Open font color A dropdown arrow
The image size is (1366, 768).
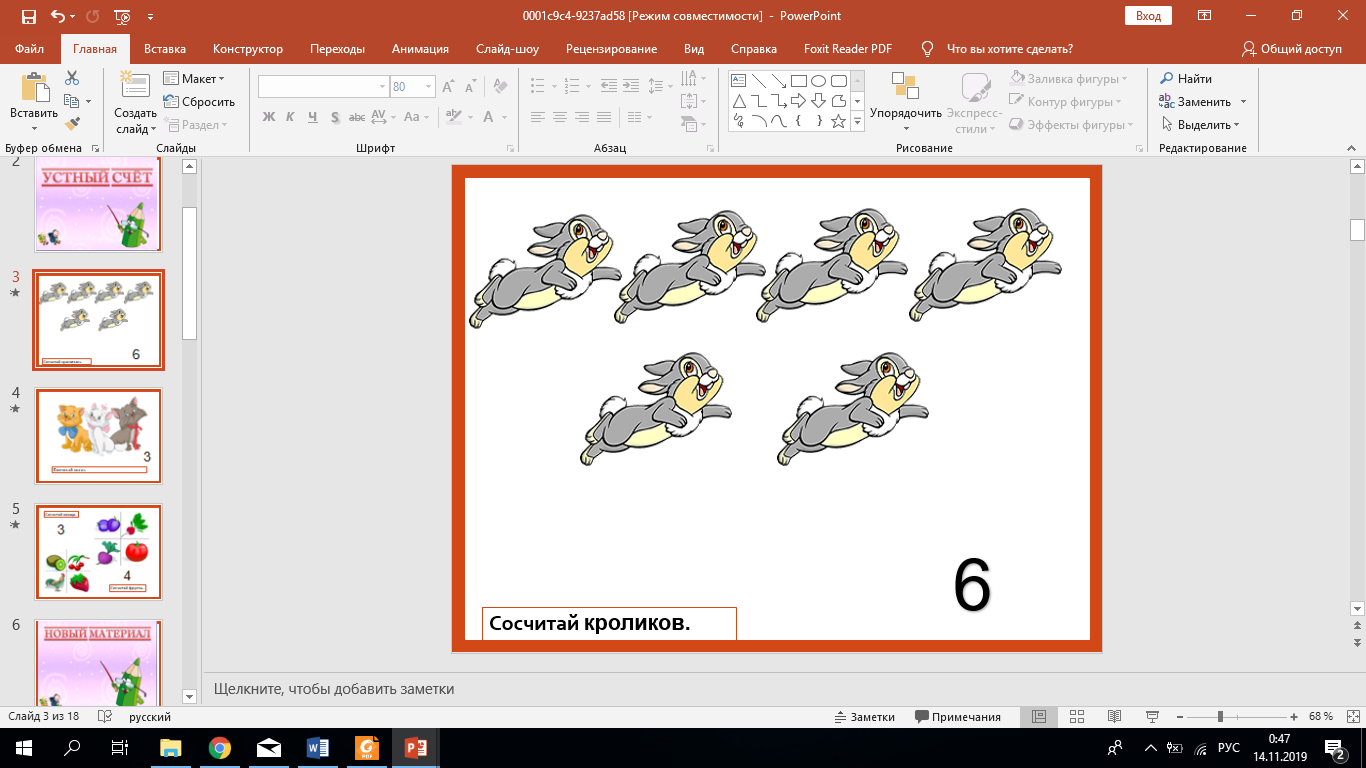click(x=505, y=117)
